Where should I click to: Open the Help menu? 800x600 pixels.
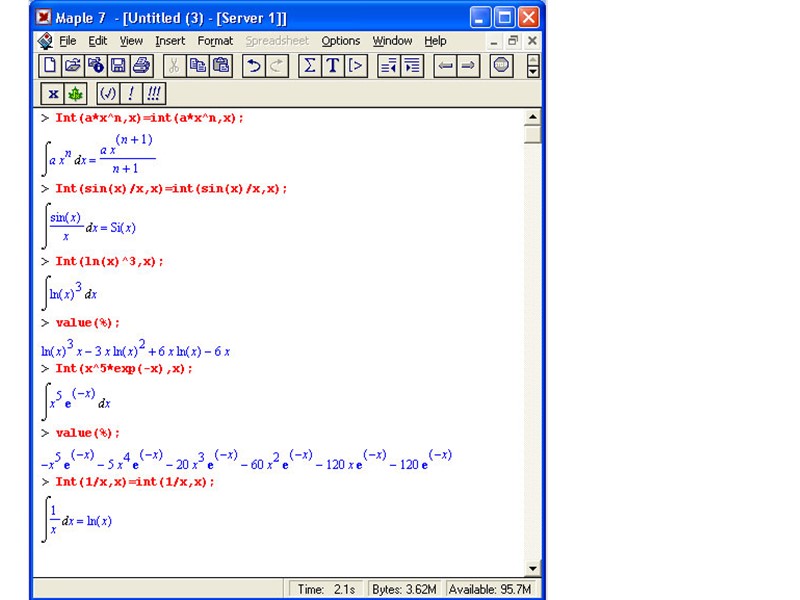coord(435,41)
